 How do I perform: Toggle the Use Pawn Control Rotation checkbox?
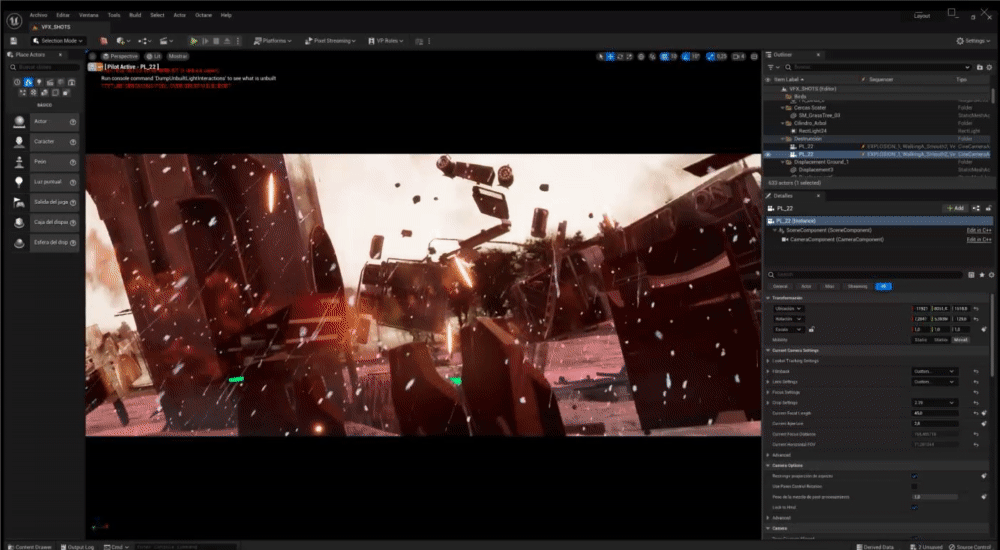(914, 486)
